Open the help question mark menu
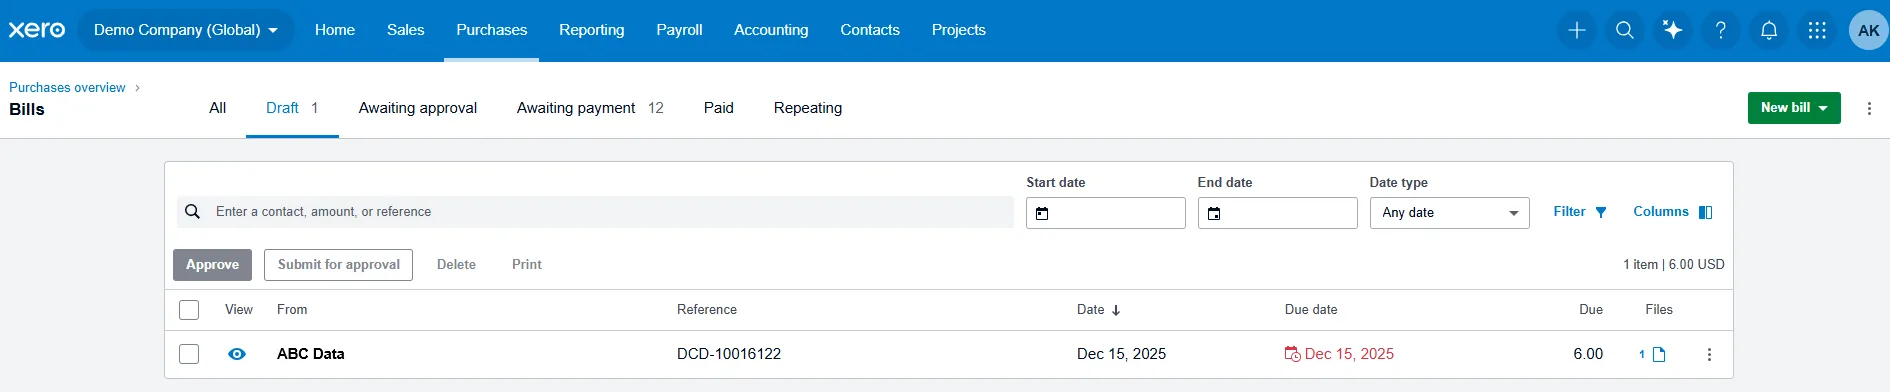This screenshot has width=1890, height=392. click(x=1721, y=30)
